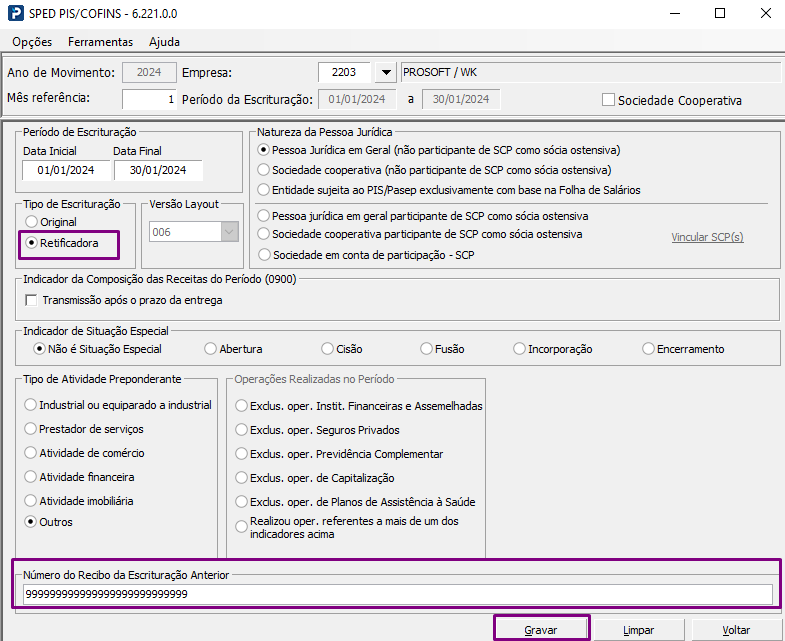This screenshot has width=785, height=641.
Task: Click the Data Final date field
Action: 158,170
